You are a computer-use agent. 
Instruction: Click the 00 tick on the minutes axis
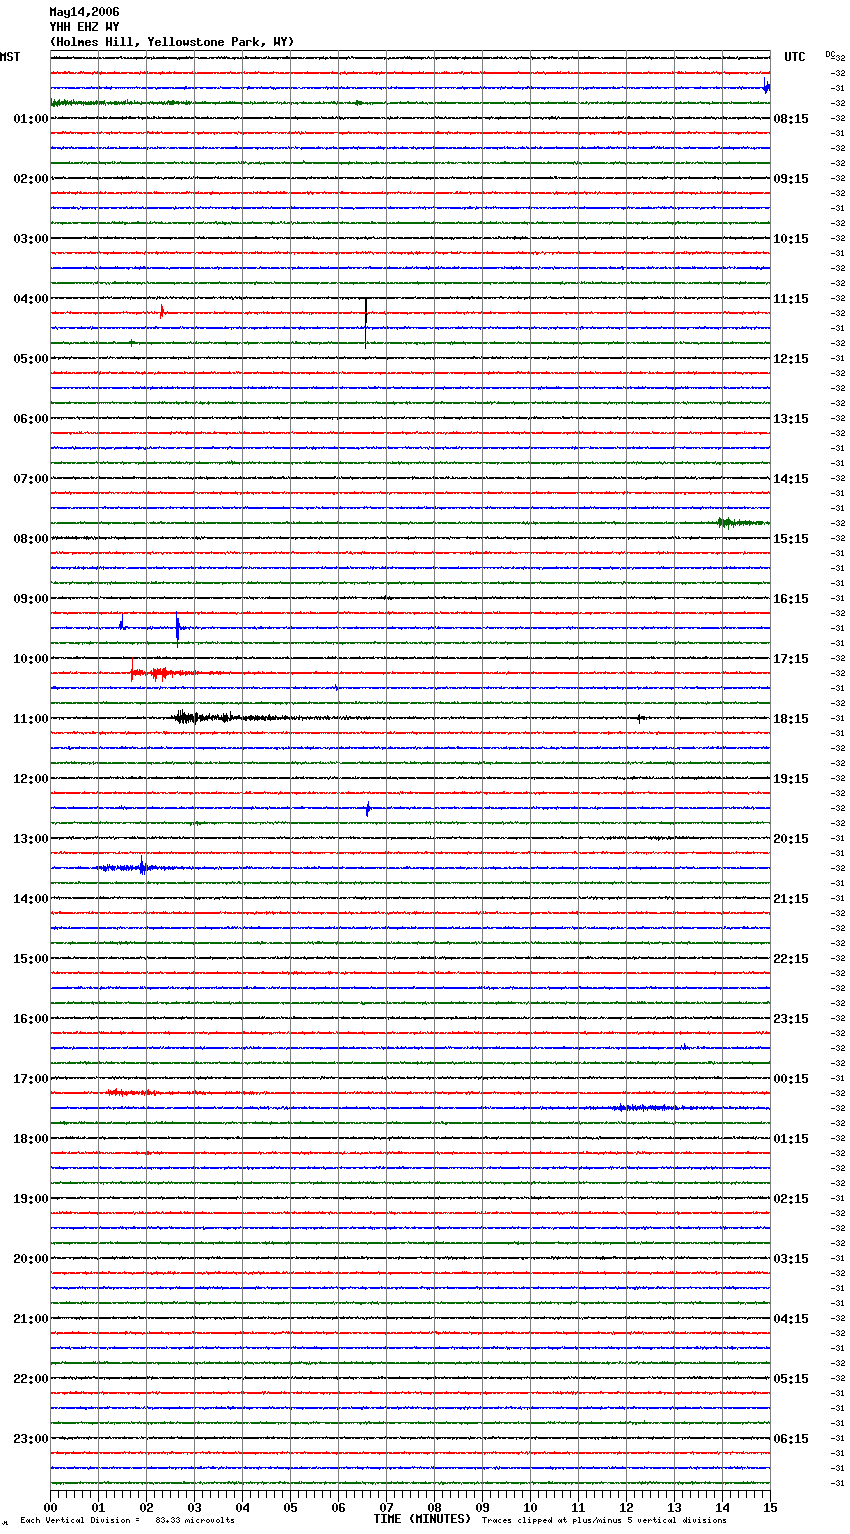click(x=50, y=1507)
